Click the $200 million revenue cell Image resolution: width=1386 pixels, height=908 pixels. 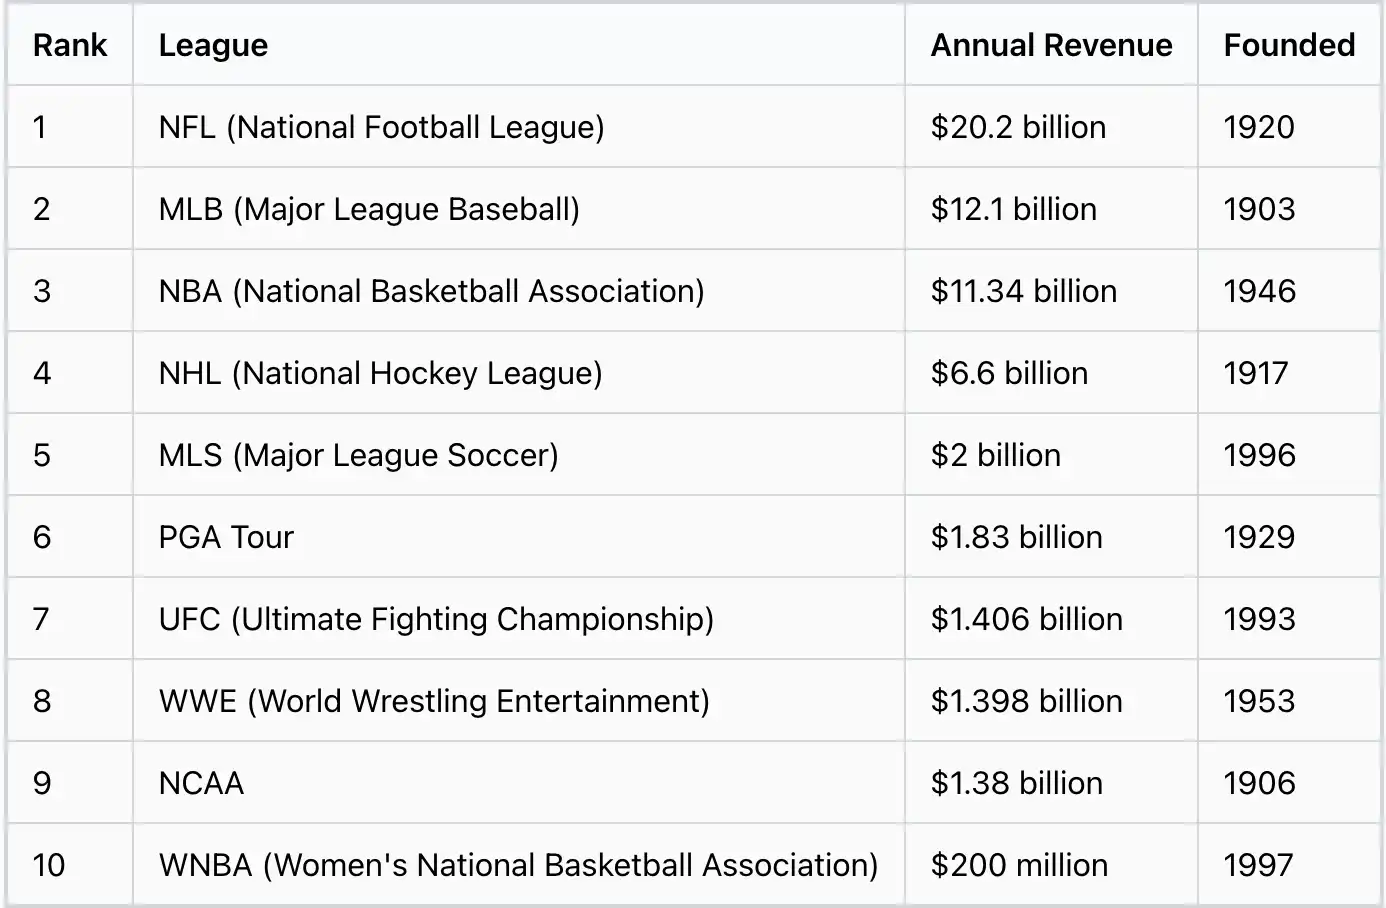[1019, 866]
